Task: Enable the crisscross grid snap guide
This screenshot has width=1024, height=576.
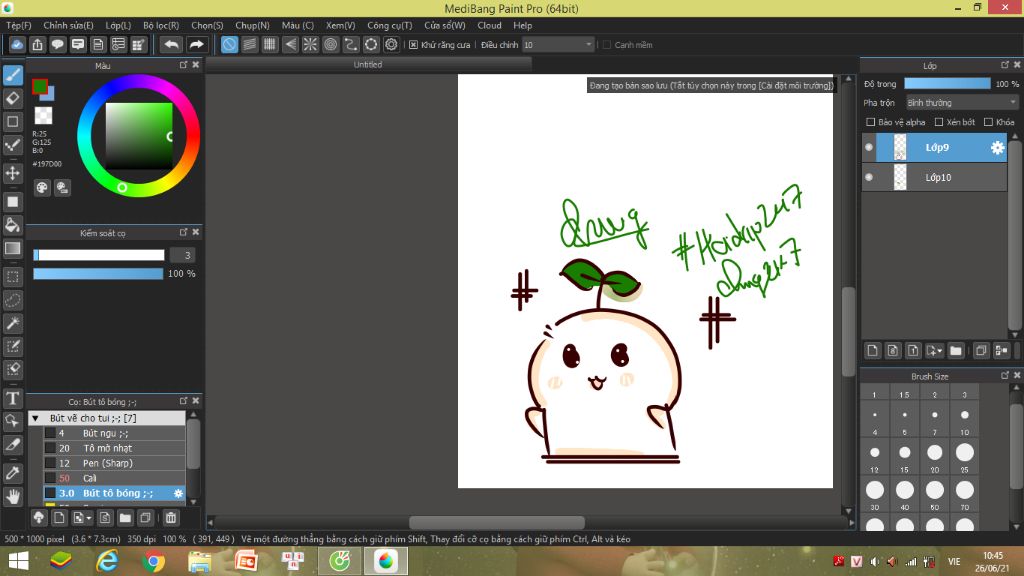Action: coord(270,44)
